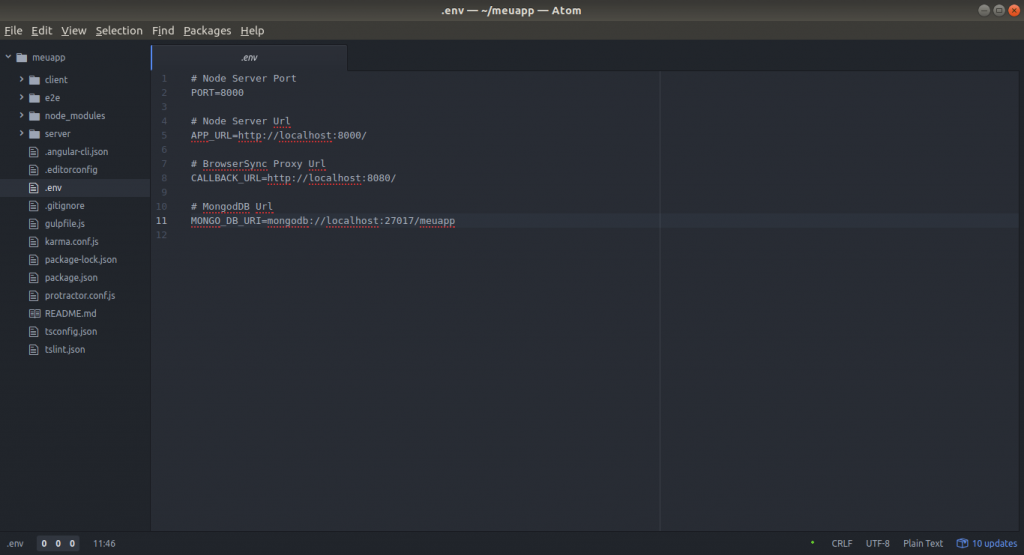This screenshot has height=555, width=1024.
Task: Click UTF-8 encoding selector
Action: [x=877, y=544]
